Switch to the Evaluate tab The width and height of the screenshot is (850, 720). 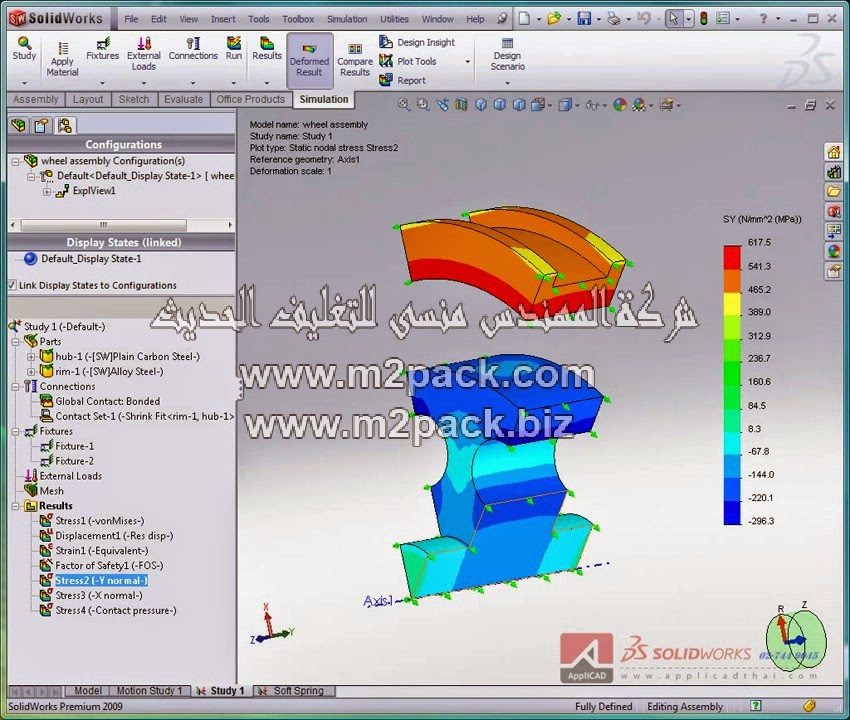point(183,99)
